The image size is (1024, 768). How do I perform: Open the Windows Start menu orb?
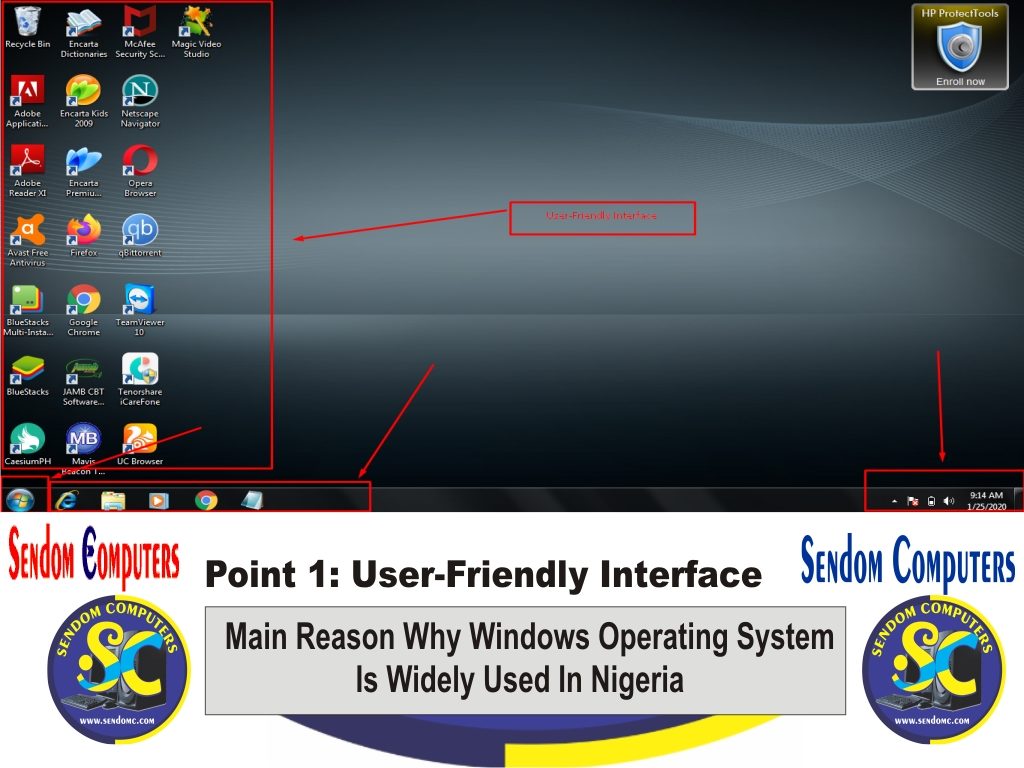[20, 500]
